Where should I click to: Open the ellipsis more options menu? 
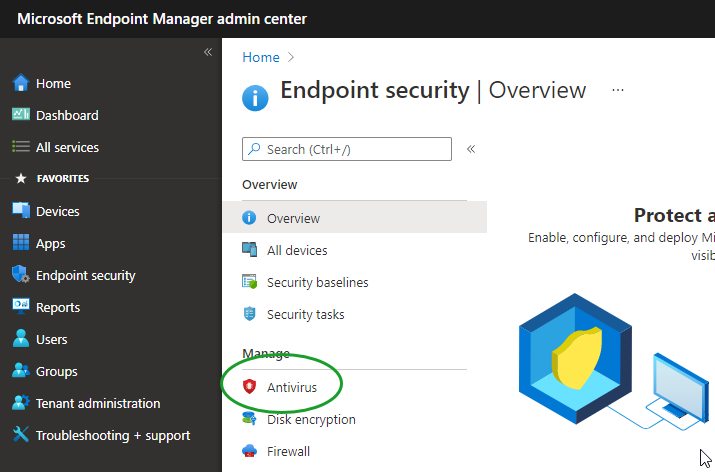point(618,90)
